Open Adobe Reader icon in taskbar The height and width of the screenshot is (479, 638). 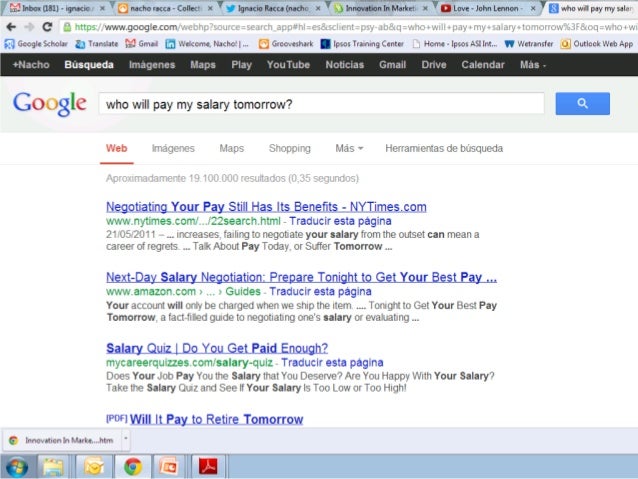(x=208, y=466)
